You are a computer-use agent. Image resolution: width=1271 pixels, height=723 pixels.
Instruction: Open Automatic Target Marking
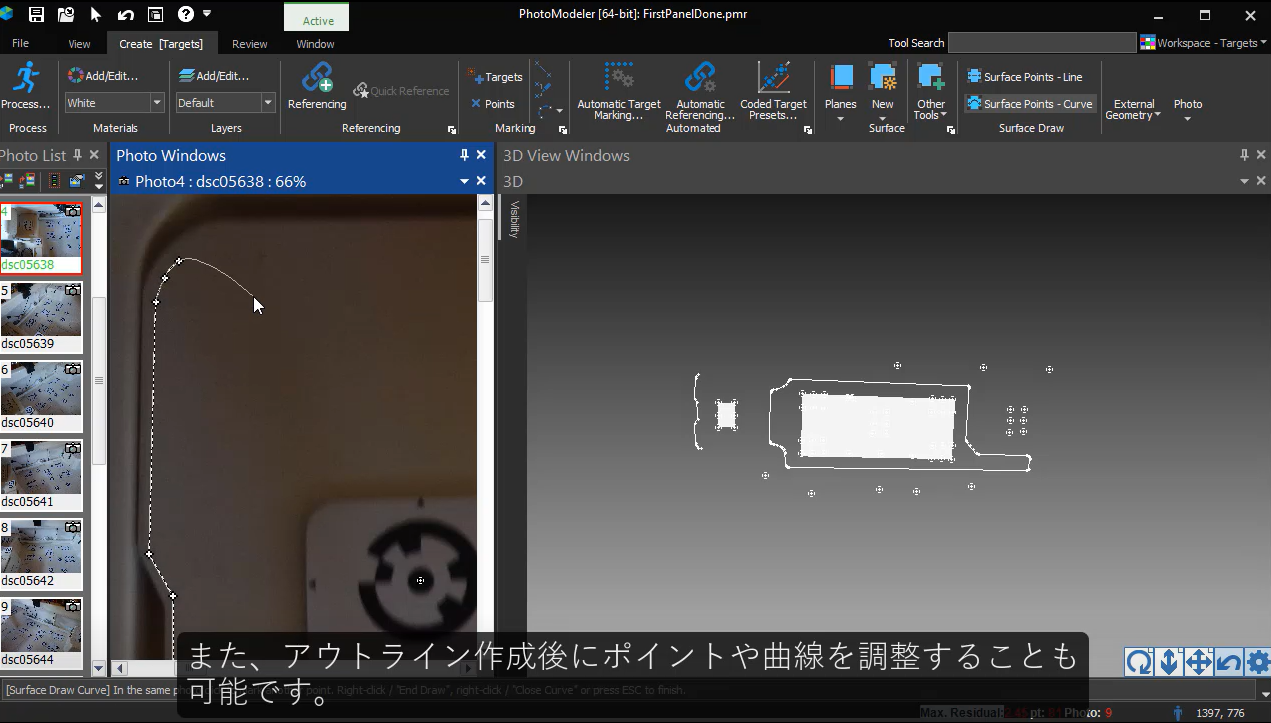pyautogui.click(x=619, y=91)
